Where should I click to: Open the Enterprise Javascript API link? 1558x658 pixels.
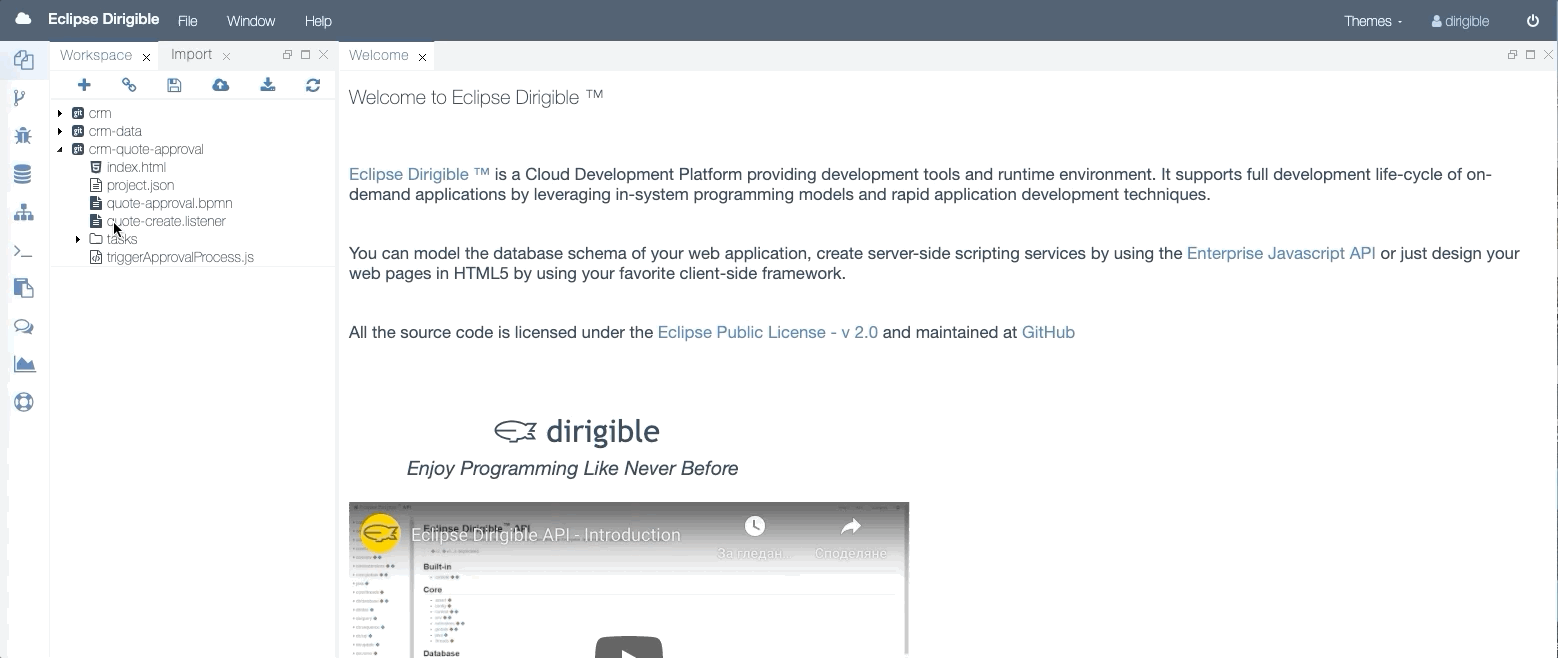pyautogui.click(x=1281, y=253)
